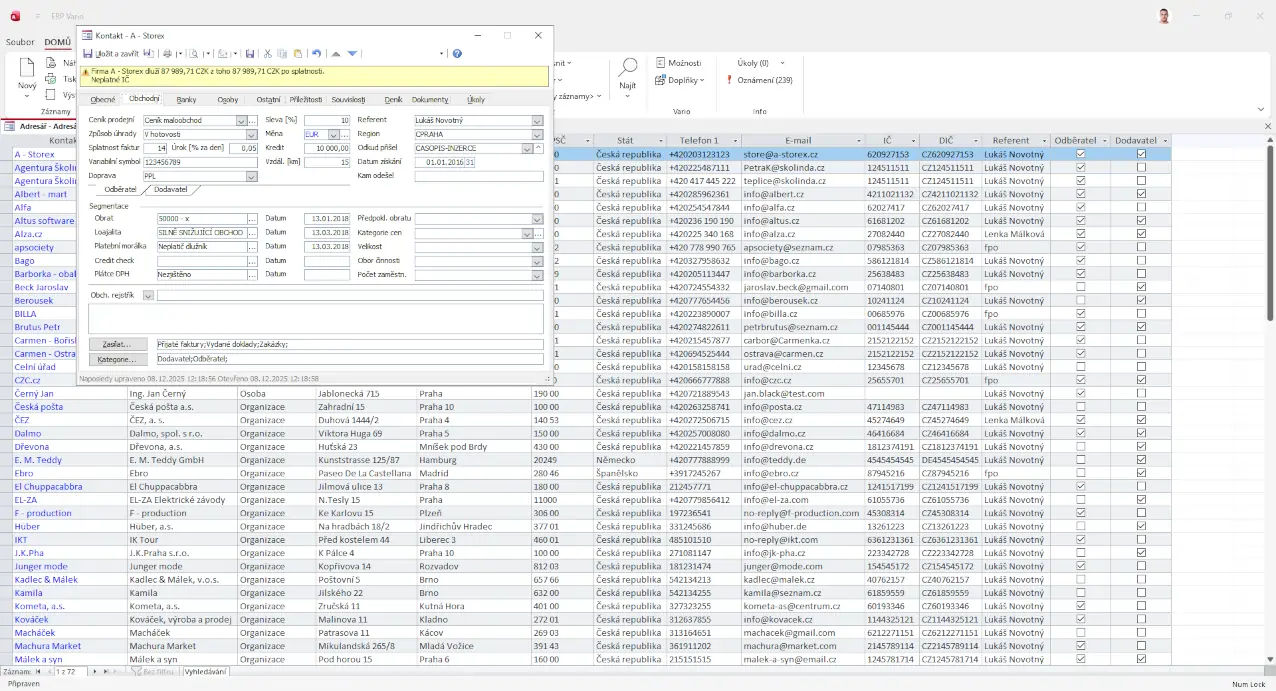Uncheck Odběratel checkbox for Bago row
Screen dimensions: 1276x691
(1079, 260)
